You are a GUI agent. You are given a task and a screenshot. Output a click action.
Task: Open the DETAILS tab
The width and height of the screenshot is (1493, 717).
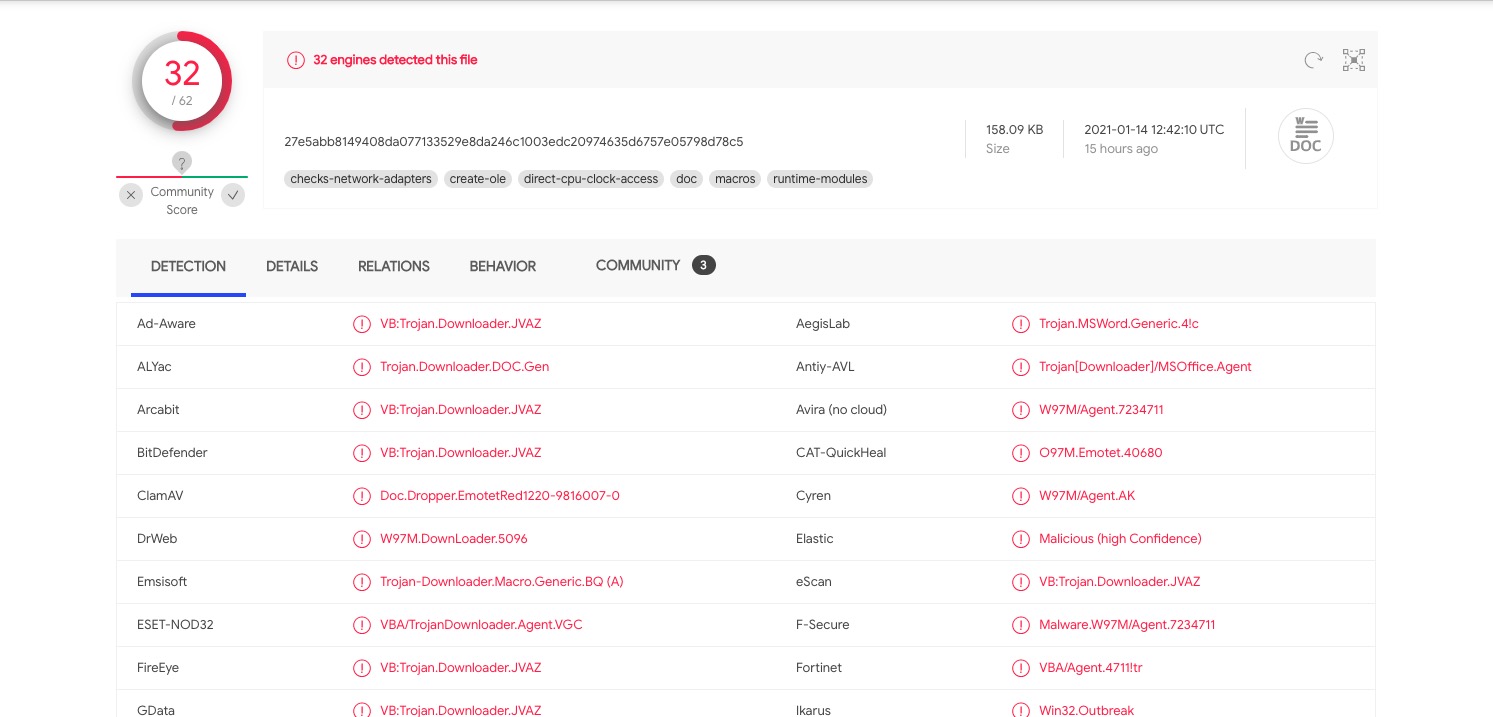pos(292,266)
